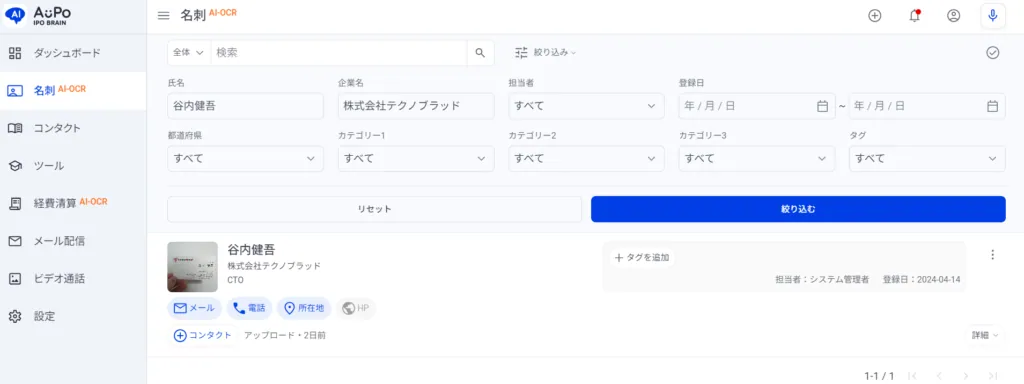Click the blue 絞り込む button

(x=798, y=209)
